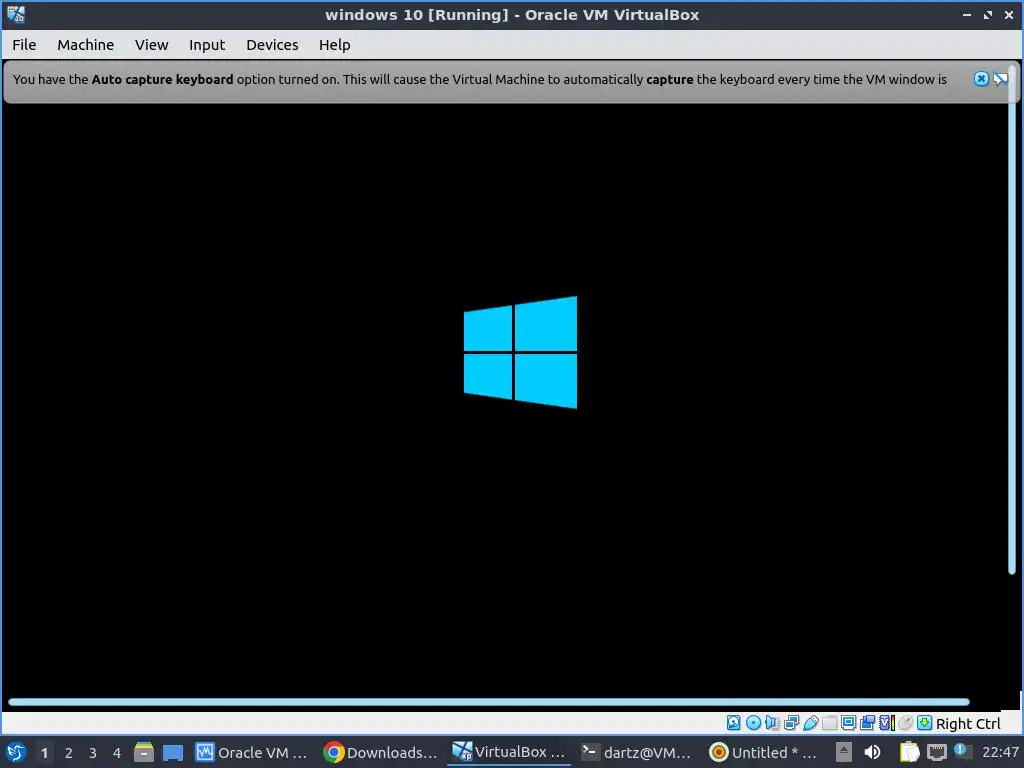Open the View menu
The height and width of the screenshot is (768, 1024).
(x=152, y=45)
